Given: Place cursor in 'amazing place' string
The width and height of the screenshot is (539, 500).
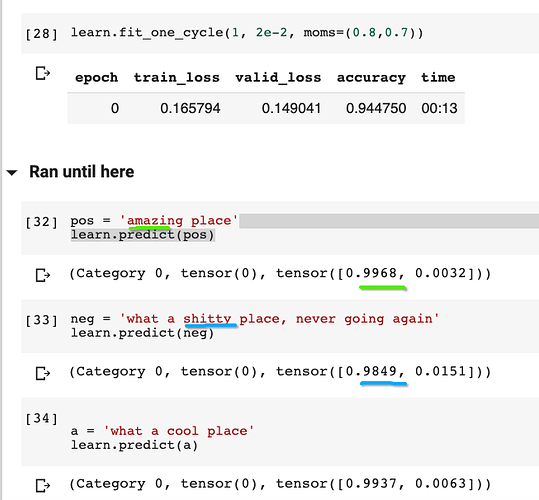Looking at the screenshot, I should point(179,221).
